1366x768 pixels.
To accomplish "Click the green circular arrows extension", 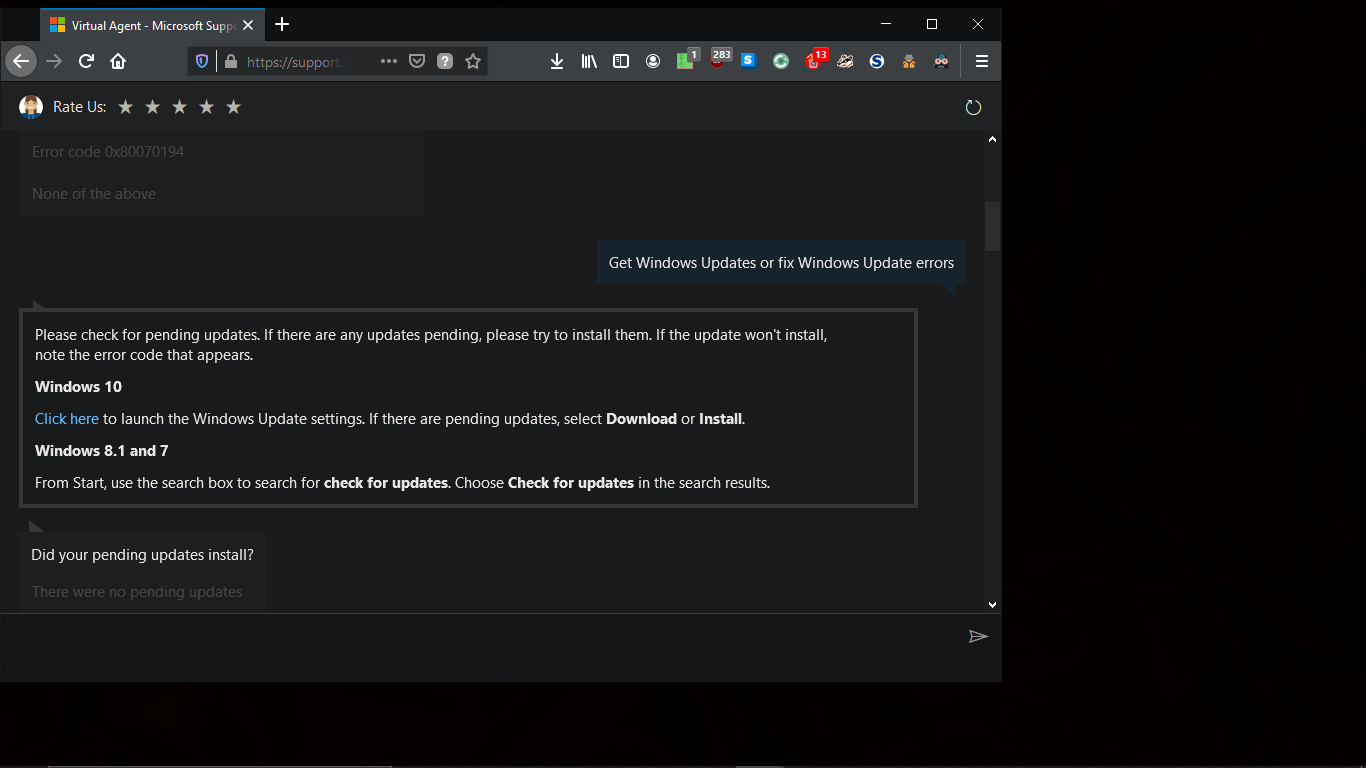I will [781, 61].
